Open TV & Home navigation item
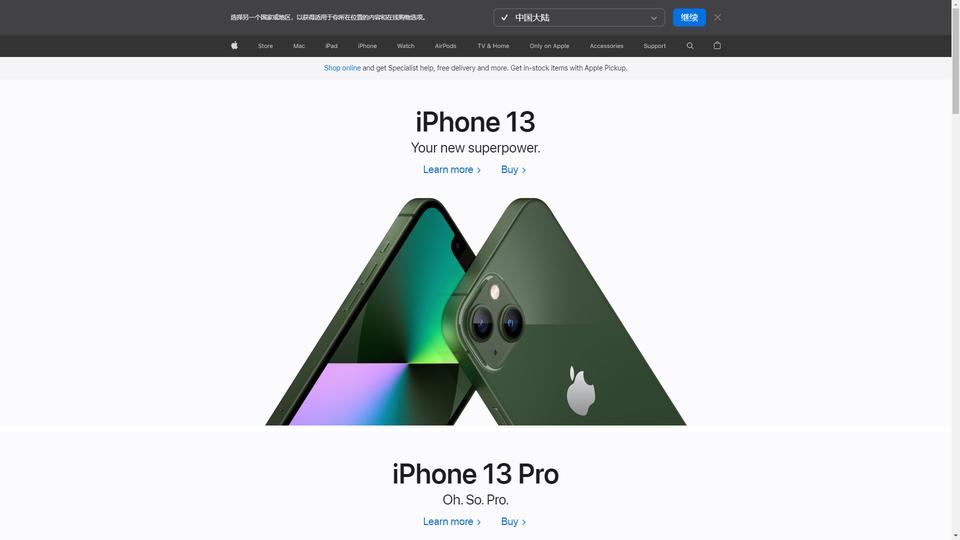The height and width of the screenshot is (540, 960). 493,46
